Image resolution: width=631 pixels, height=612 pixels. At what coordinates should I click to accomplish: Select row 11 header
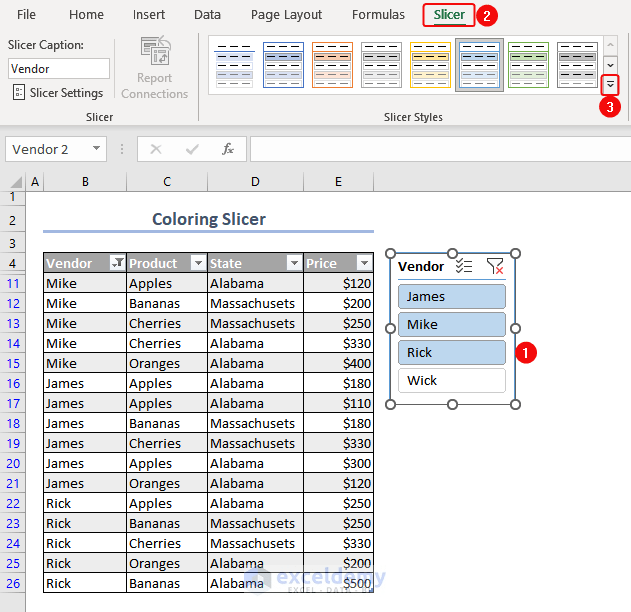tap(13, 284)
